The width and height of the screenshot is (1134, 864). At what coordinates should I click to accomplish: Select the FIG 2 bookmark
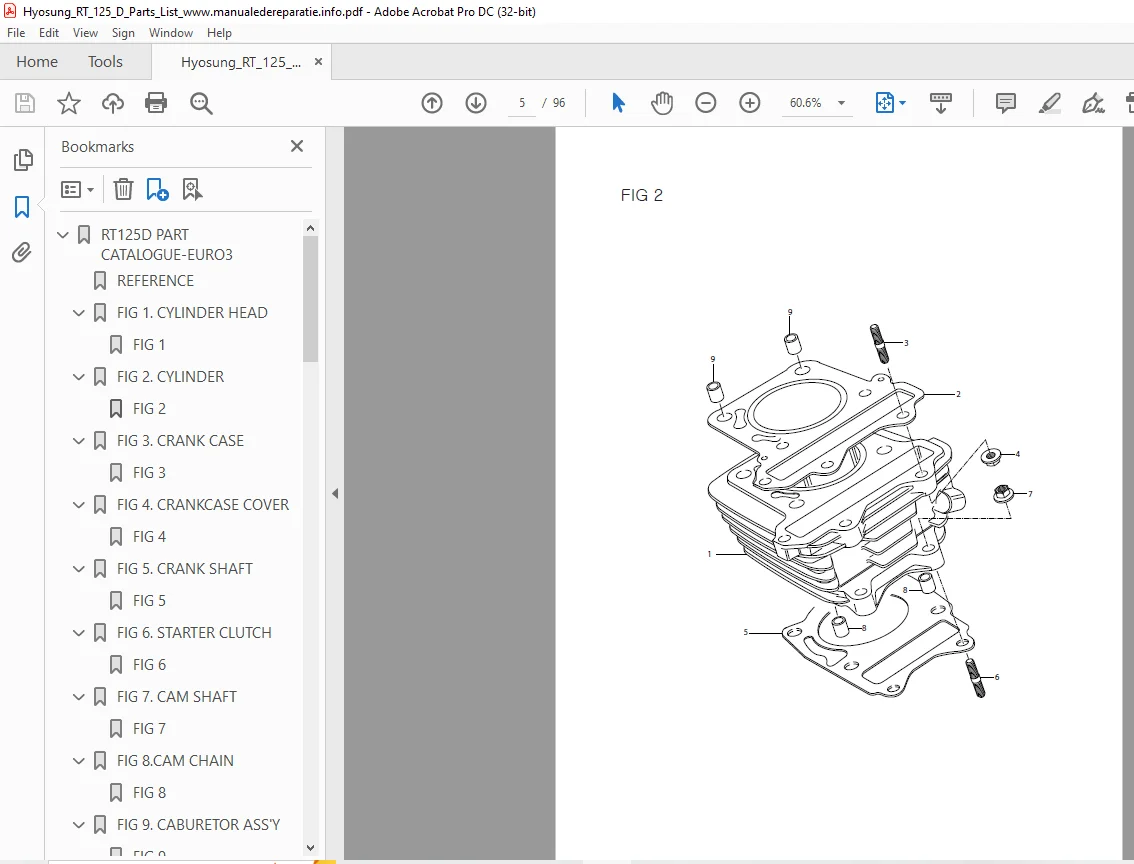149,409
